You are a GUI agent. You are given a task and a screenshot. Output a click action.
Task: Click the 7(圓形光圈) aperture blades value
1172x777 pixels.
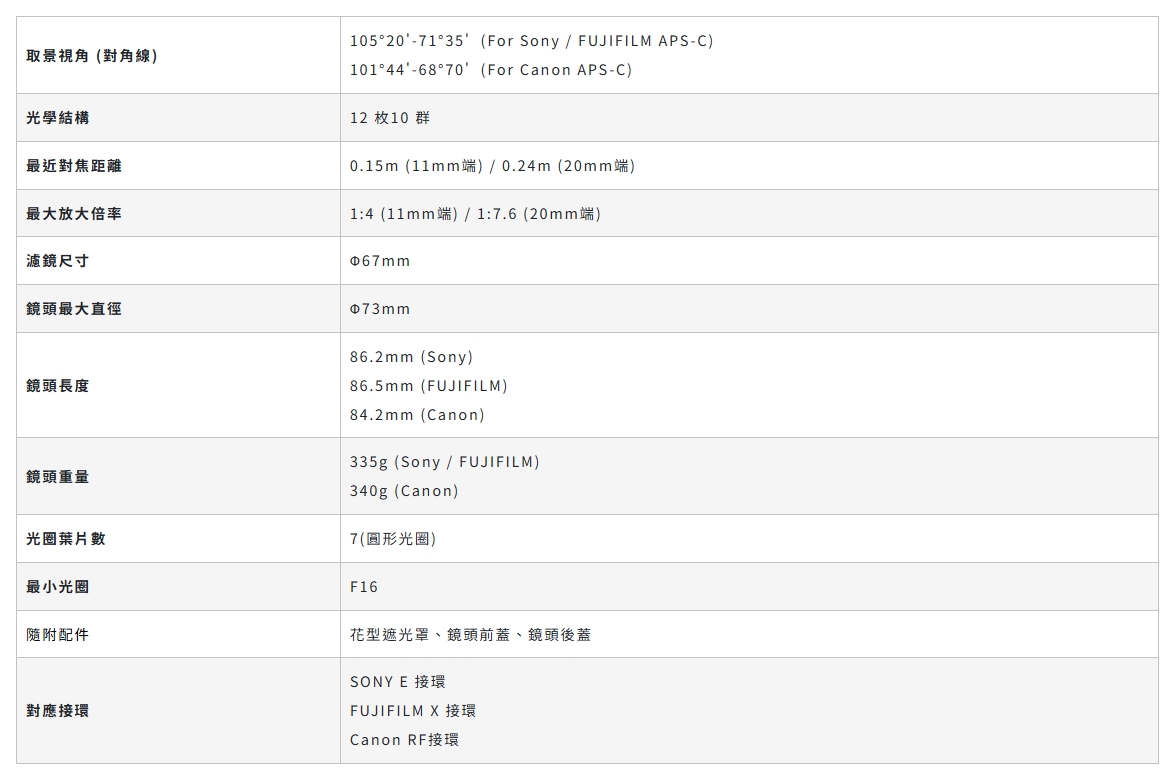pyautogui.click(x=393, y=539)
